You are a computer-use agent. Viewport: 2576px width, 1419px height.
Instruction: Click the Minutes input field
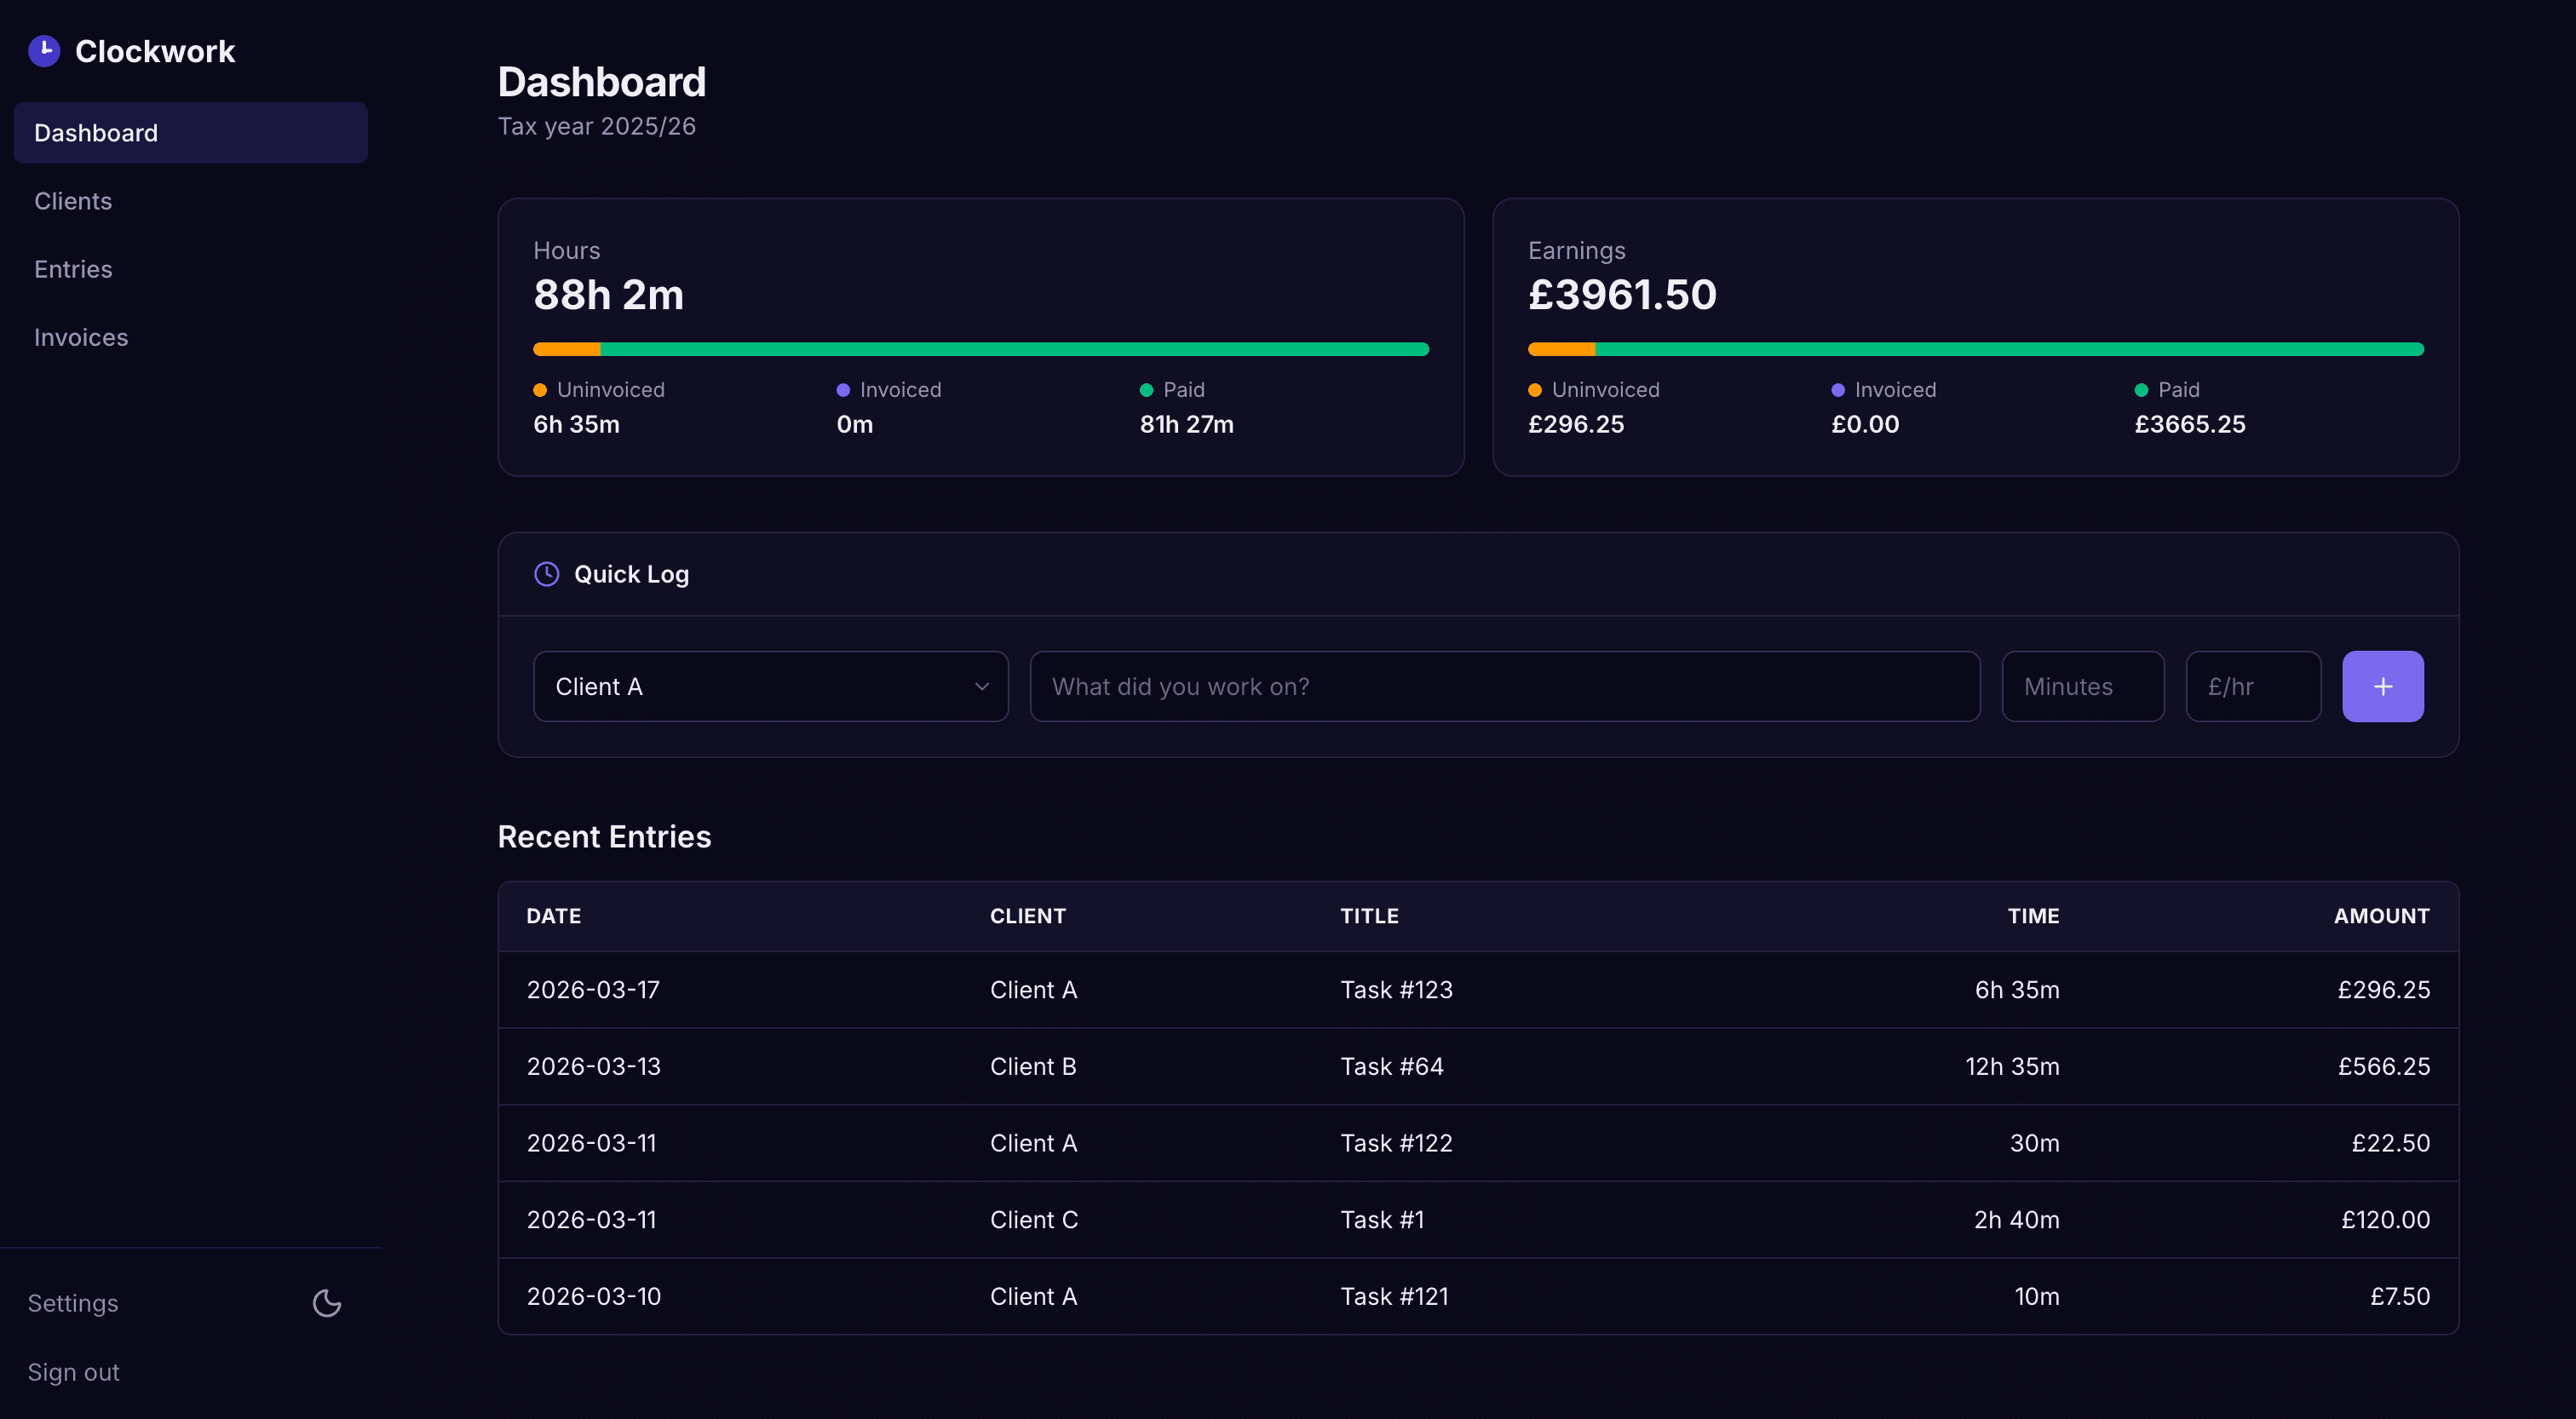pyautogui.click(x=2082, y=687)
